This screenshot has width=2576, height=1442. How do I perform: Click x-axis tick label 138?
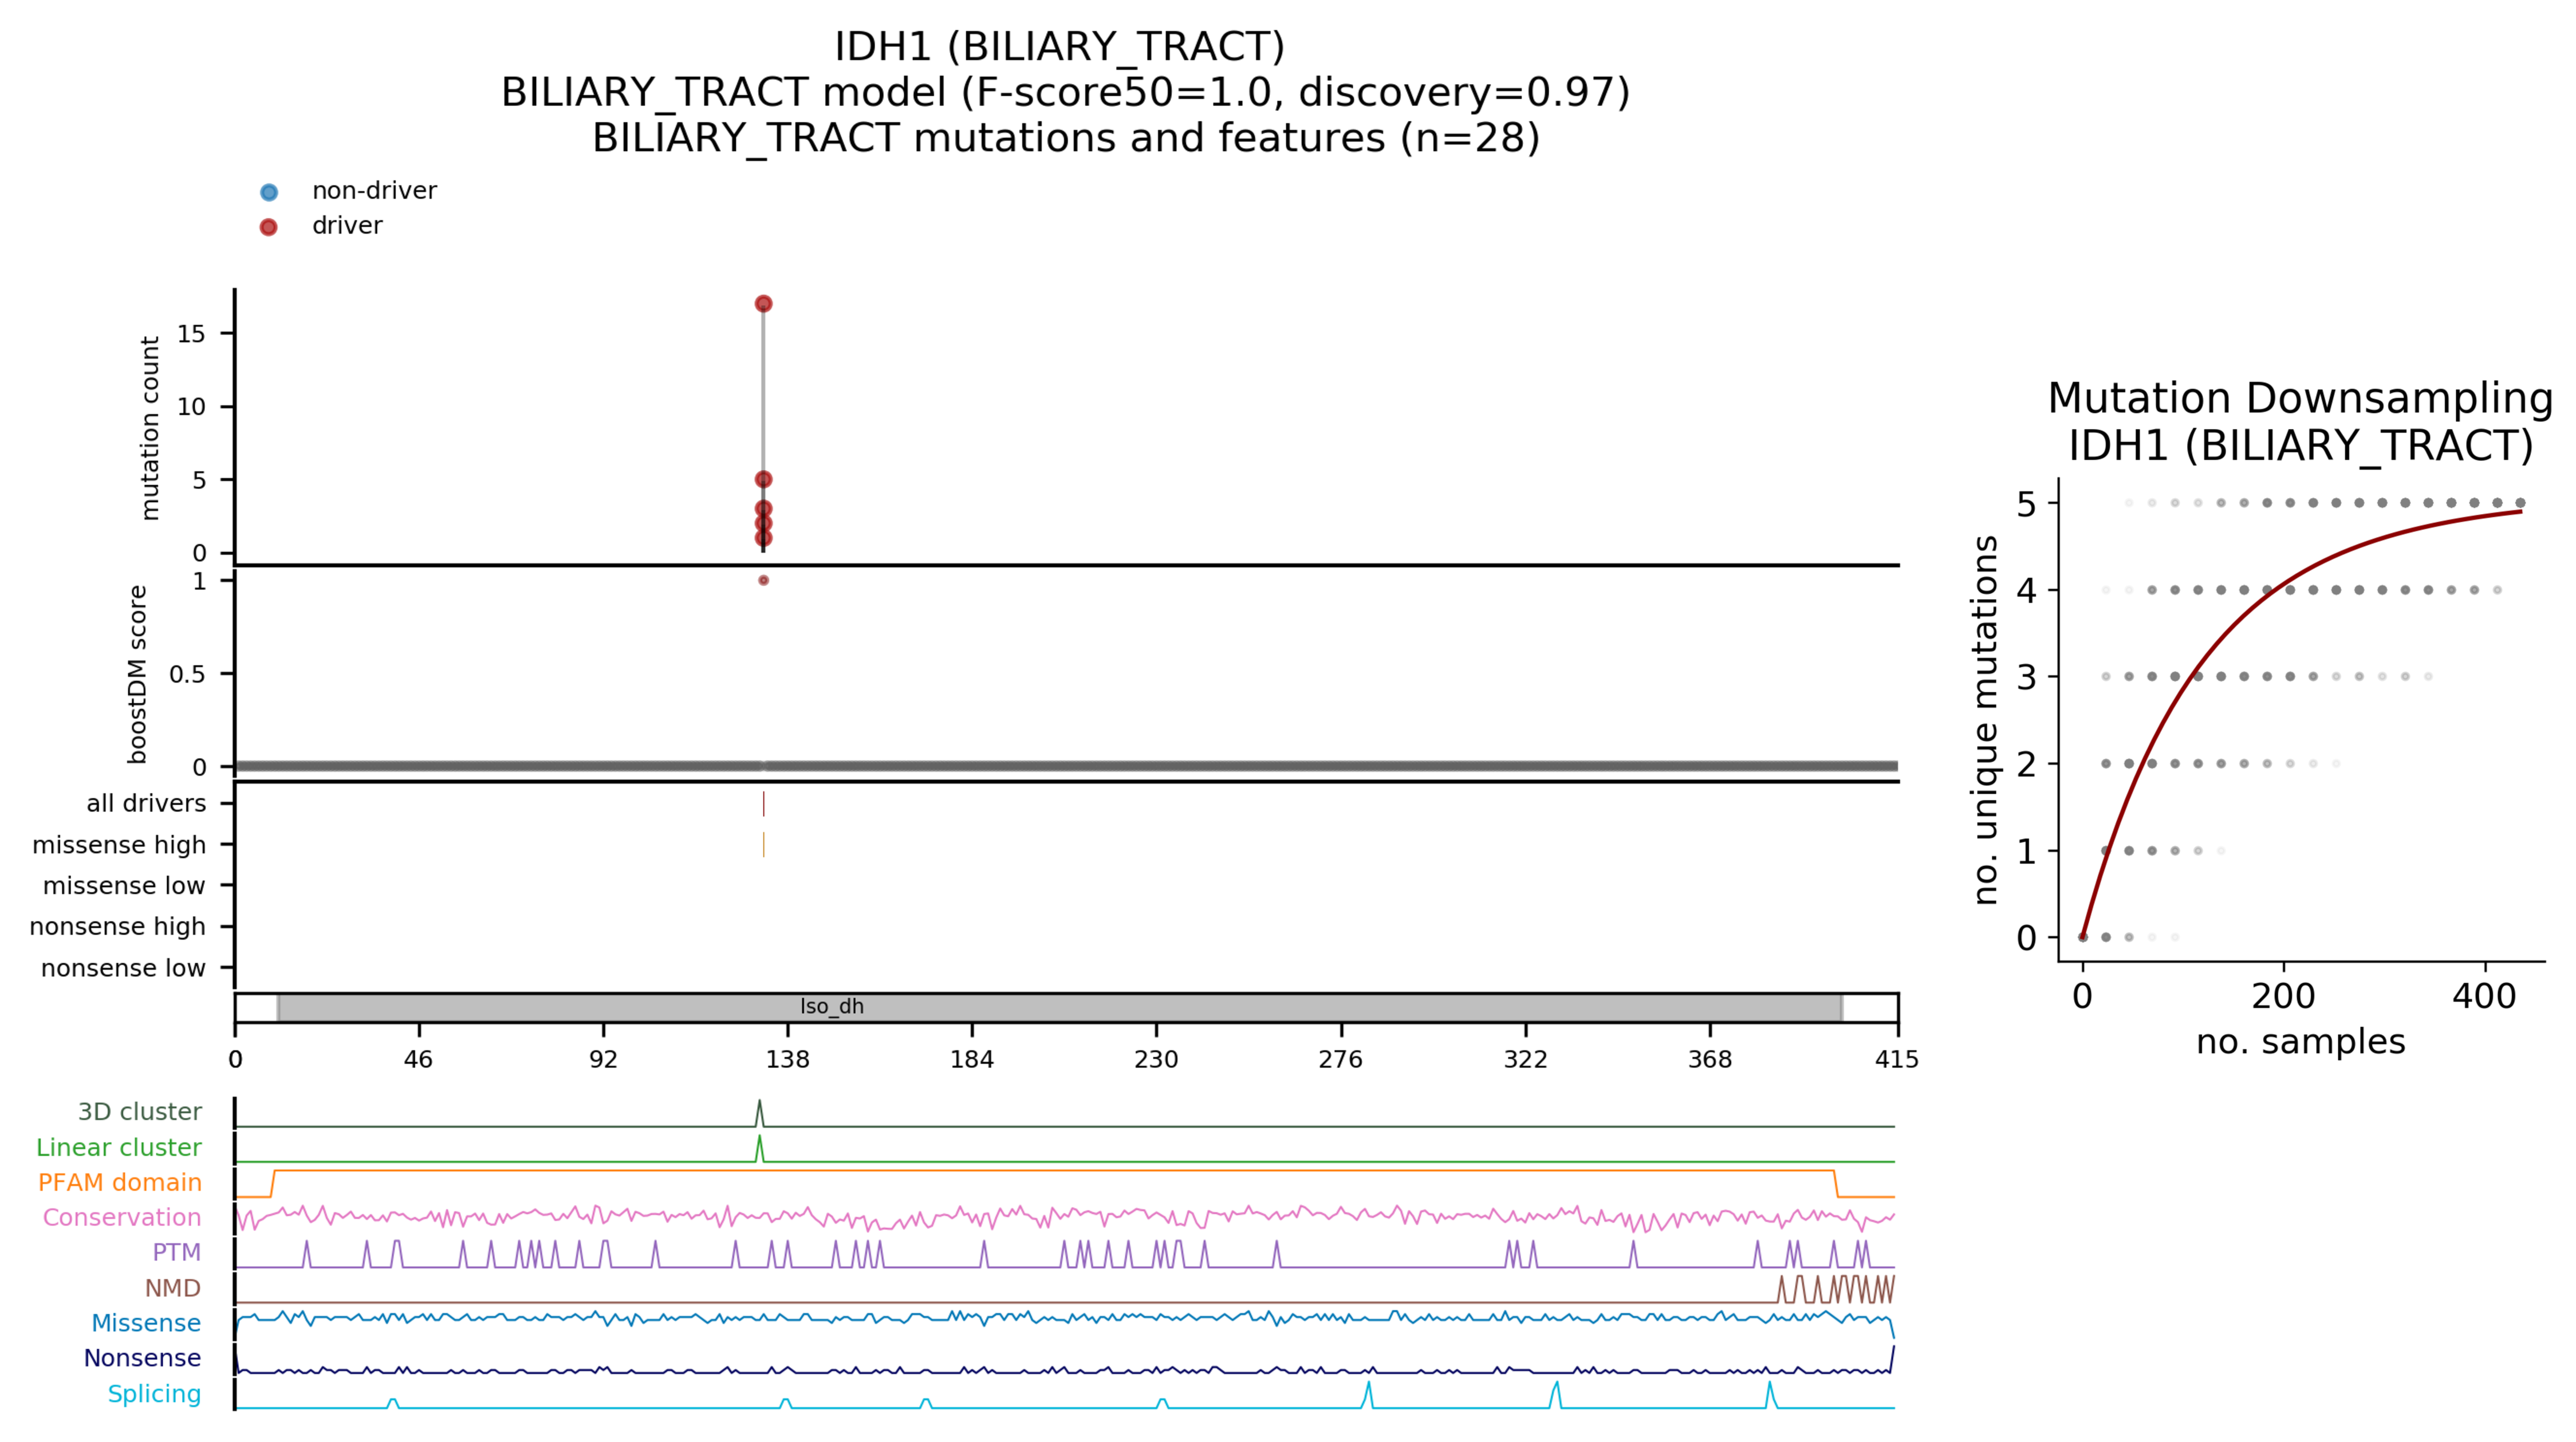[787, 1060]
